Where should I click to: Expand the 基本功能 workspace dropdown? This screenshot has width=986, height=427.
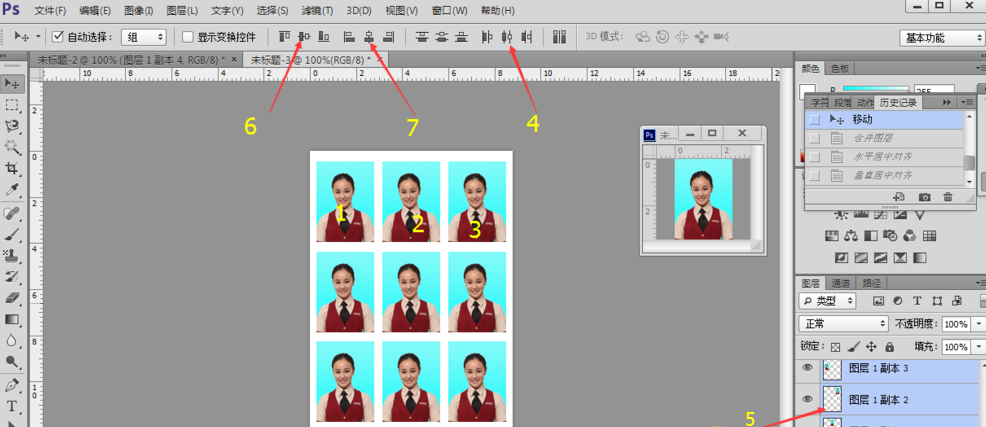[x=941, y=38]
